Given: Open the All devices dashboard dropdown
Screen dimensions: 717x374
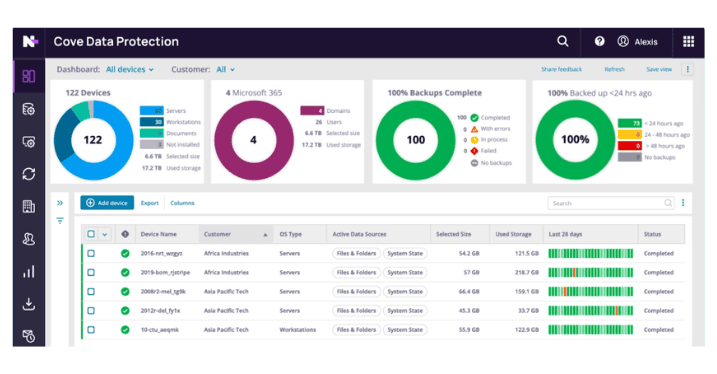Looking at the screenshot, I should [130, 69].
